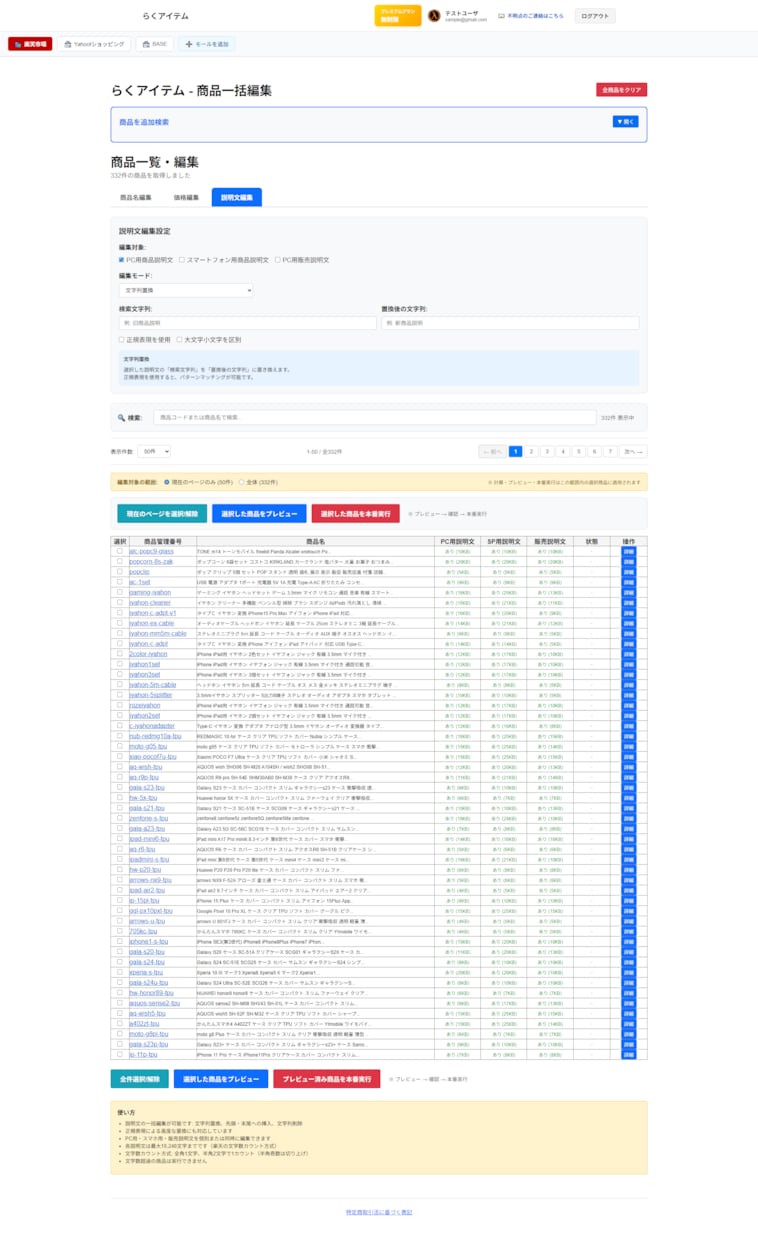Open the c-iyahonadapter product link
Image resolution: width=758 pixels, height=1240 pixels.
[x=152, y=726]
